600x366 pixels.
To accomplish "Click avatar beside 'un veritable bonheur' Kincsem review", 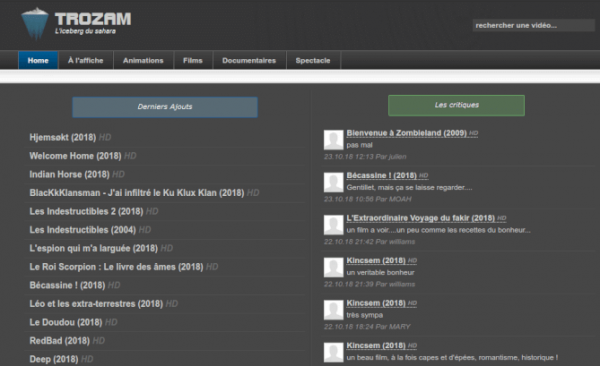I will point(333,267).
